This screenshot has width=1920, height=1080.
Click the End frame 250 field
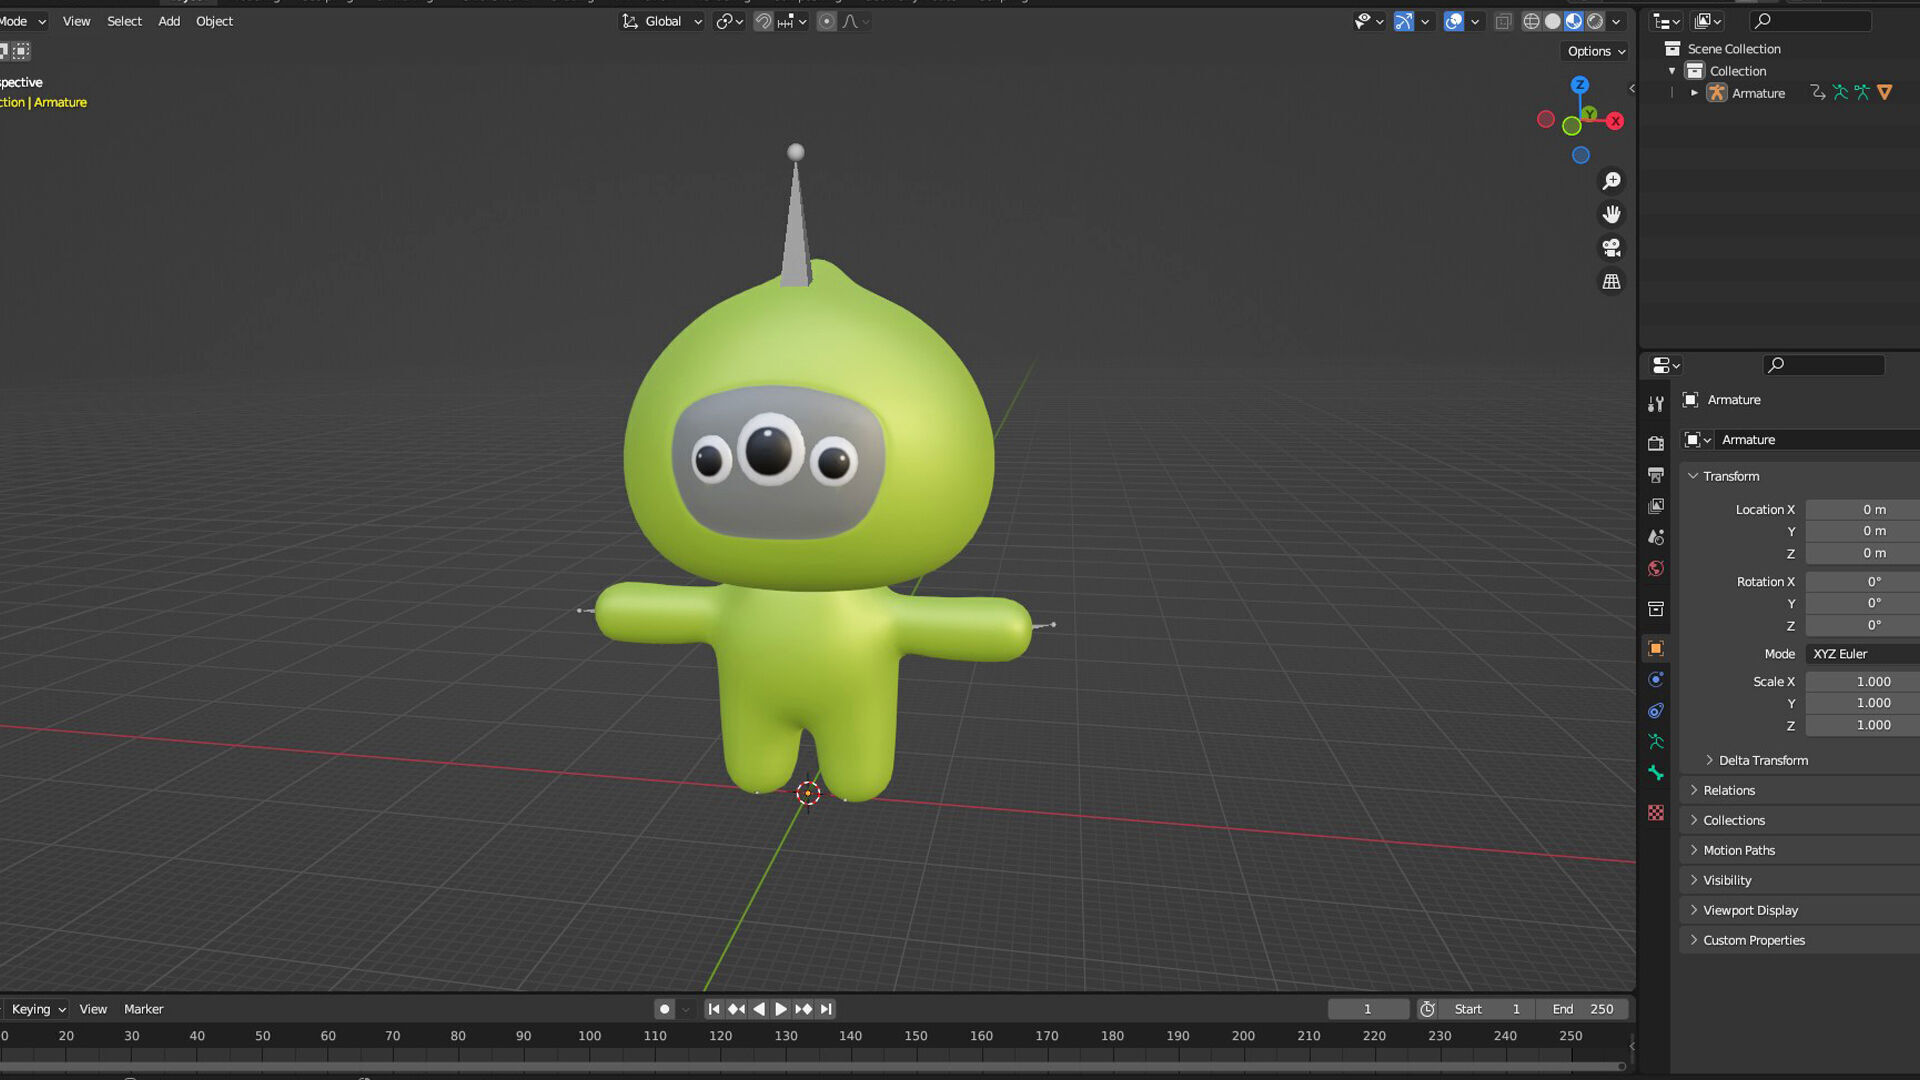click(1583, 1009)
